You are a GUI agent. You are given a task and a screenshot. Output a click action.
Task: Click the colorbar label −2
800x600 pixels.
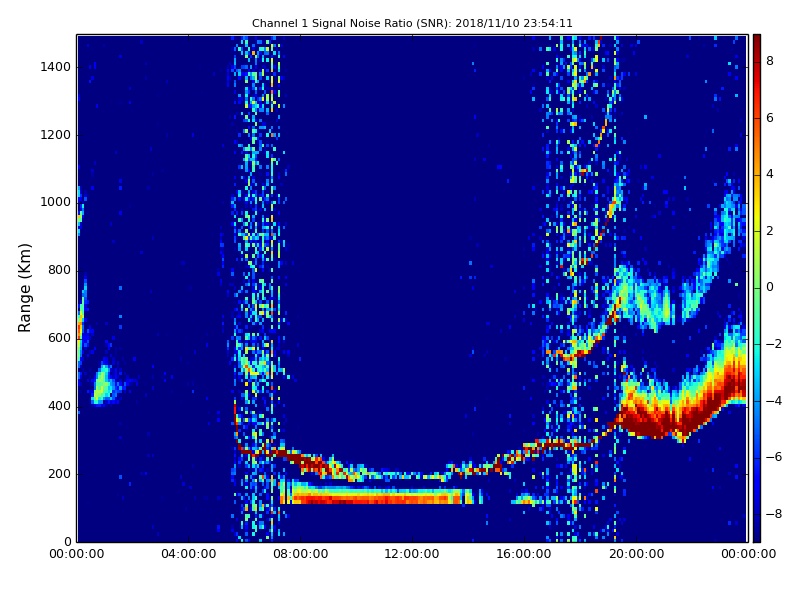click(774, 344)
